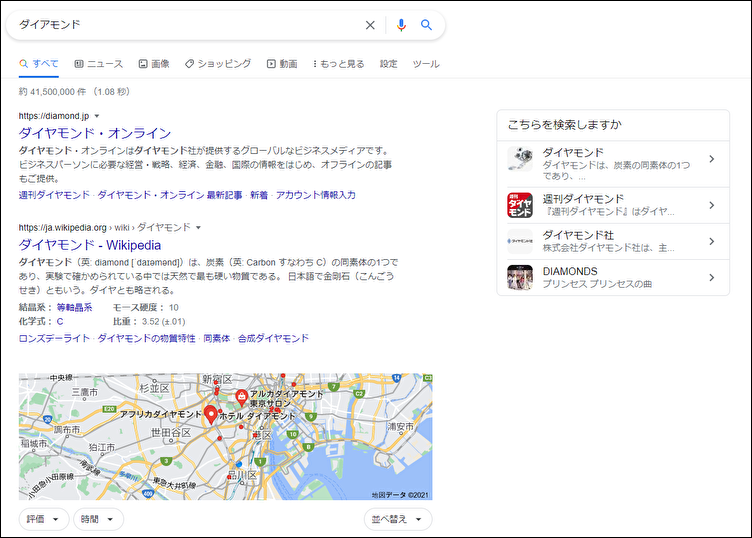Open the 新着 sitelink
Image resolution: width=752 pixels, height=538 pixels.
click(259, 195)
